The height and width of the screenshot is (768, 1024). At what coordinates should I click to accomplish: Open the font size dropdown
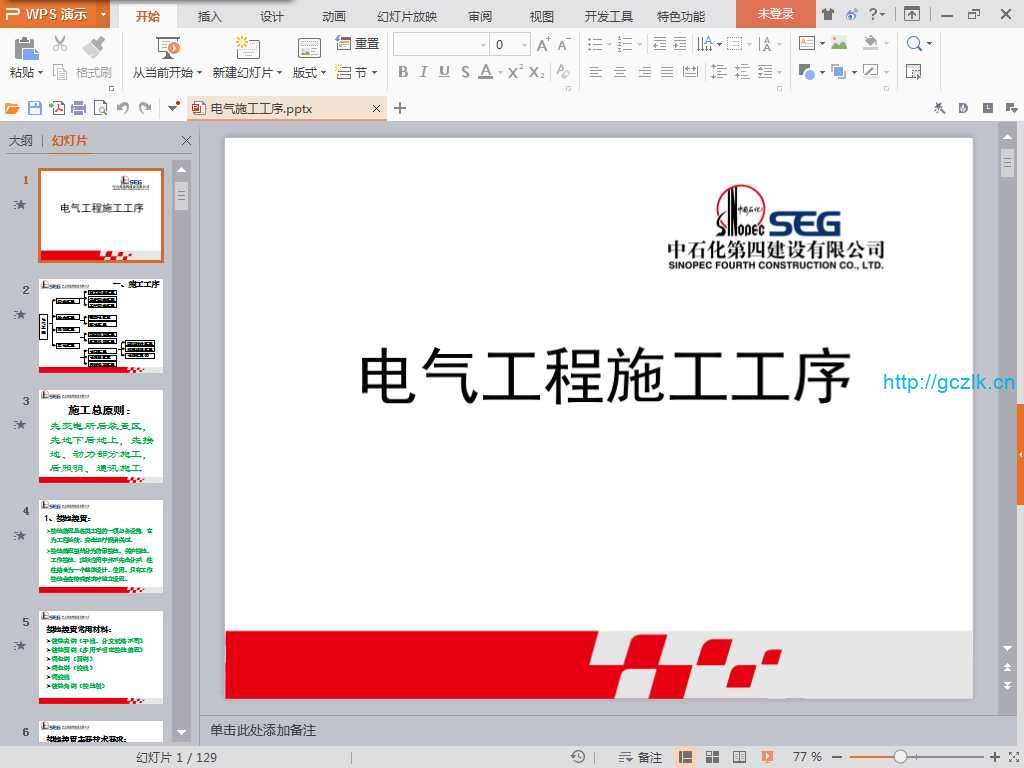[524, 44]
